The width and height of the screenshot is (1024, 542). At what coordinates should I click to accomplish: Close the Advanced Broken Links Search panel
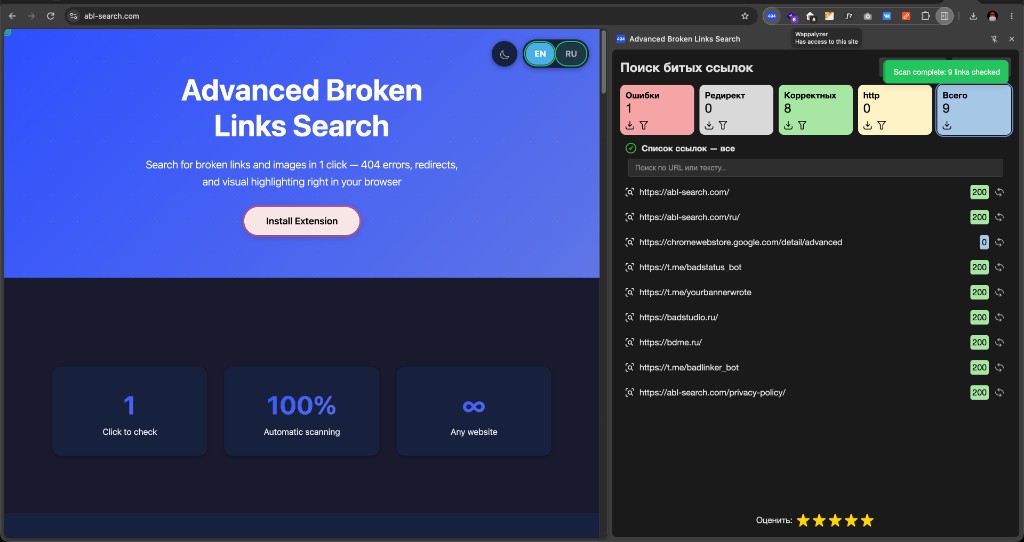pos(1012,39)
